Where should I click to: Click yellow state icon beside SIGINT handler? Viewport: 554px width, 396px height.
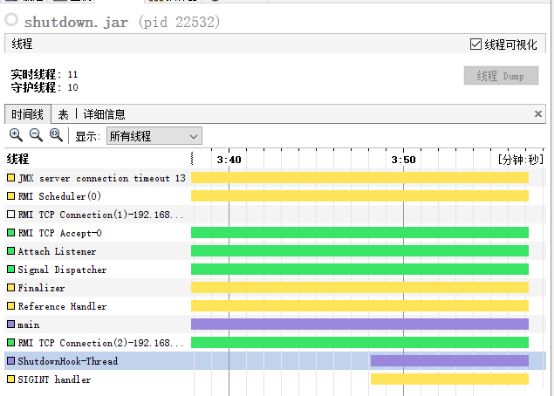pyautogui.click(x=11, y=379)
